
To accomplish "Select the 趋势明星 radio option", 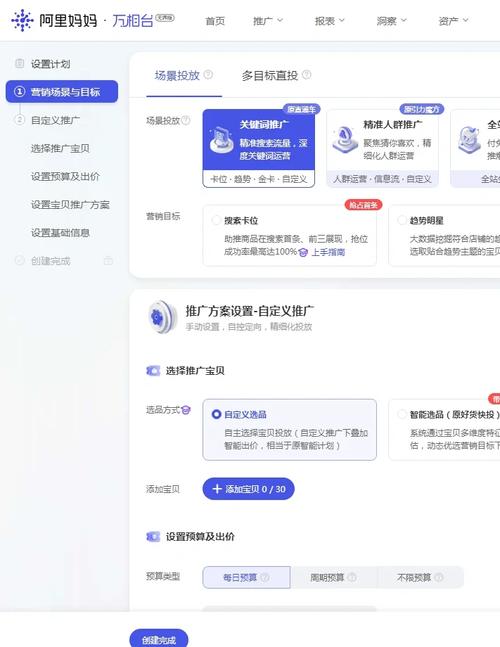I will 401,220.
